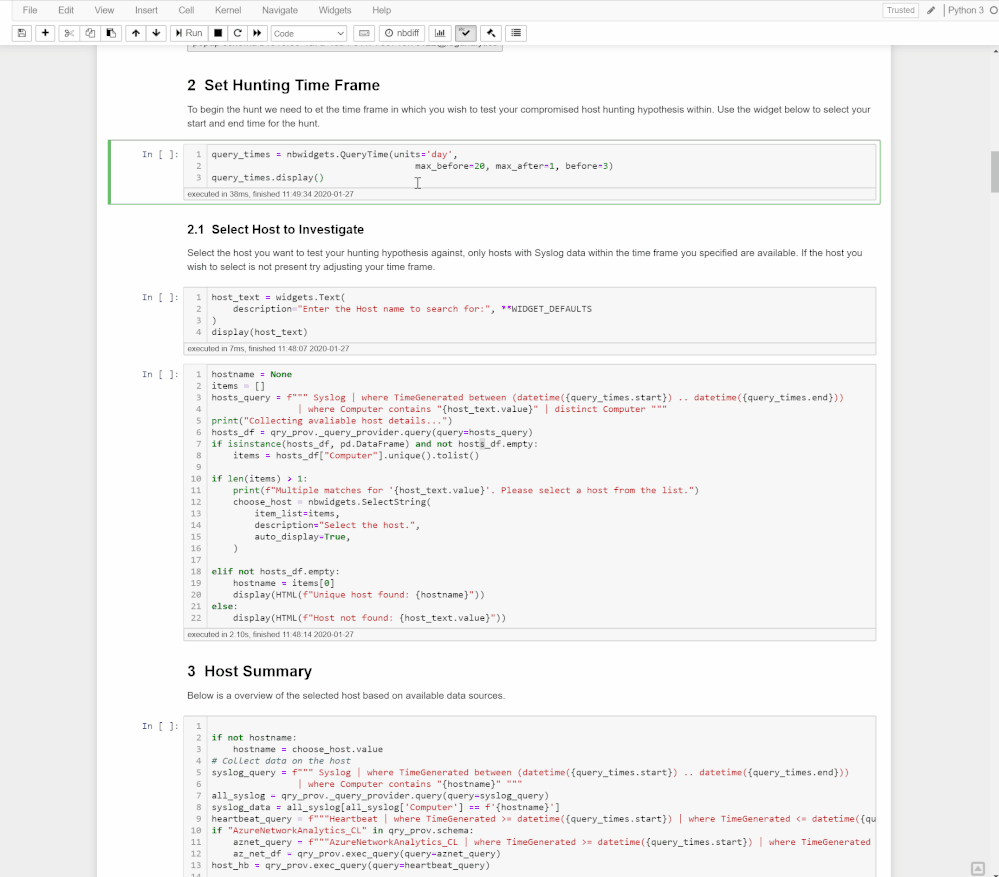This screenshot has height=877, width=999.
Task: Click the In [ ] prompt of host_text cell
Action: click(160, 297)
